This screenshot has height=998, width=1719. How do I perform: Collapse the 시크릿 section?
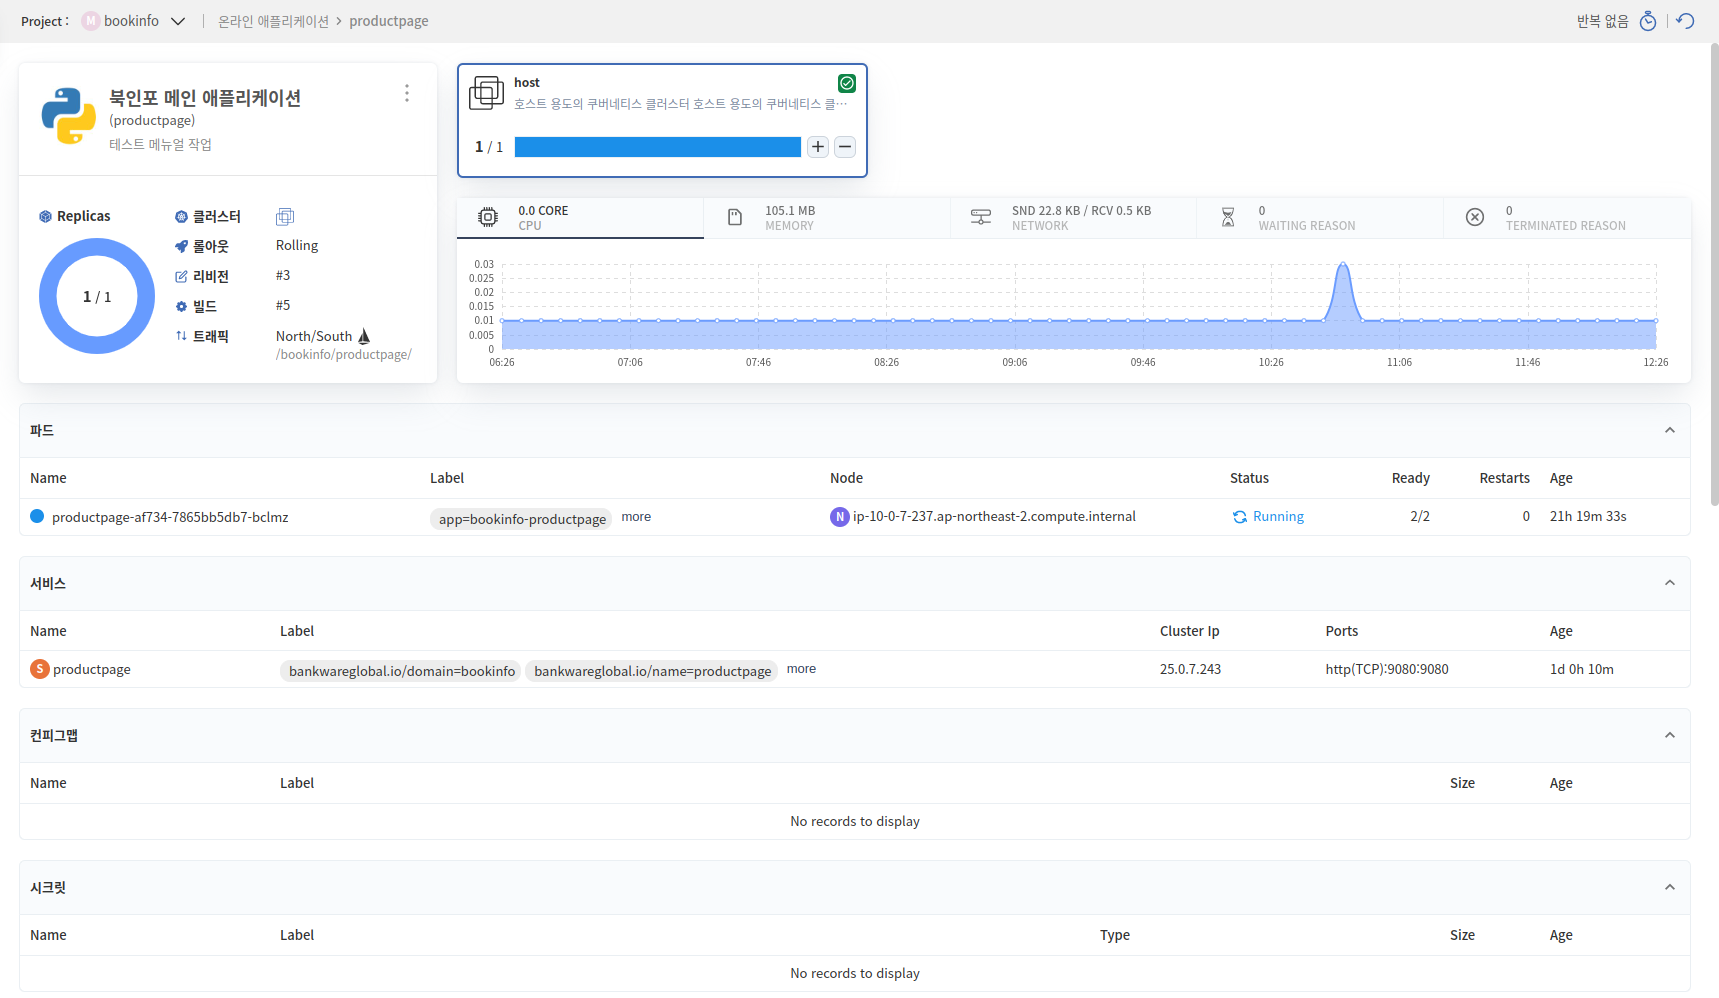tap(1670, 887)
